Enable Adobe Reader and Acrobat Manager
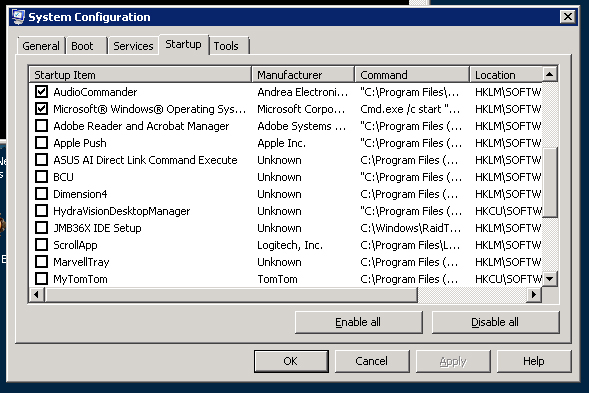Viewport: 589px width, 393px height. pyautogui.click(x=41, y=125)
